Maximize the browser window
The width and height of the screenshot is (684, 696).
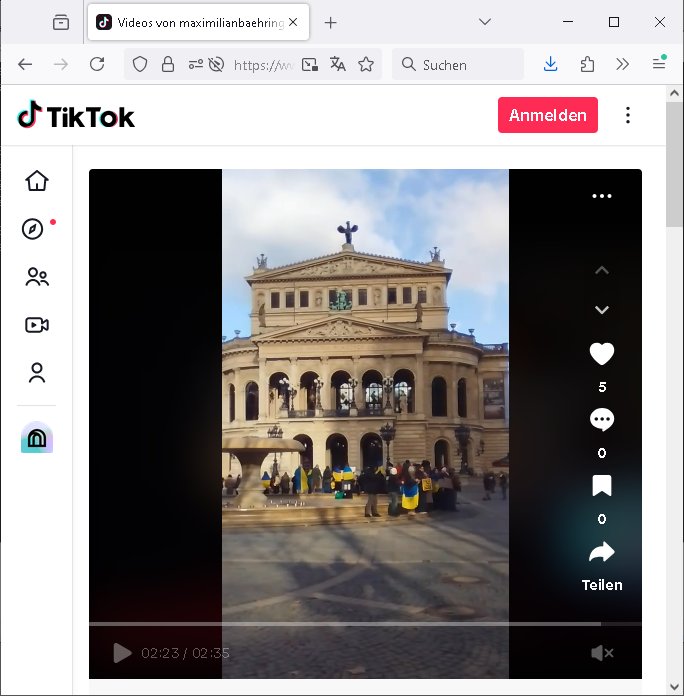(613, 22)
